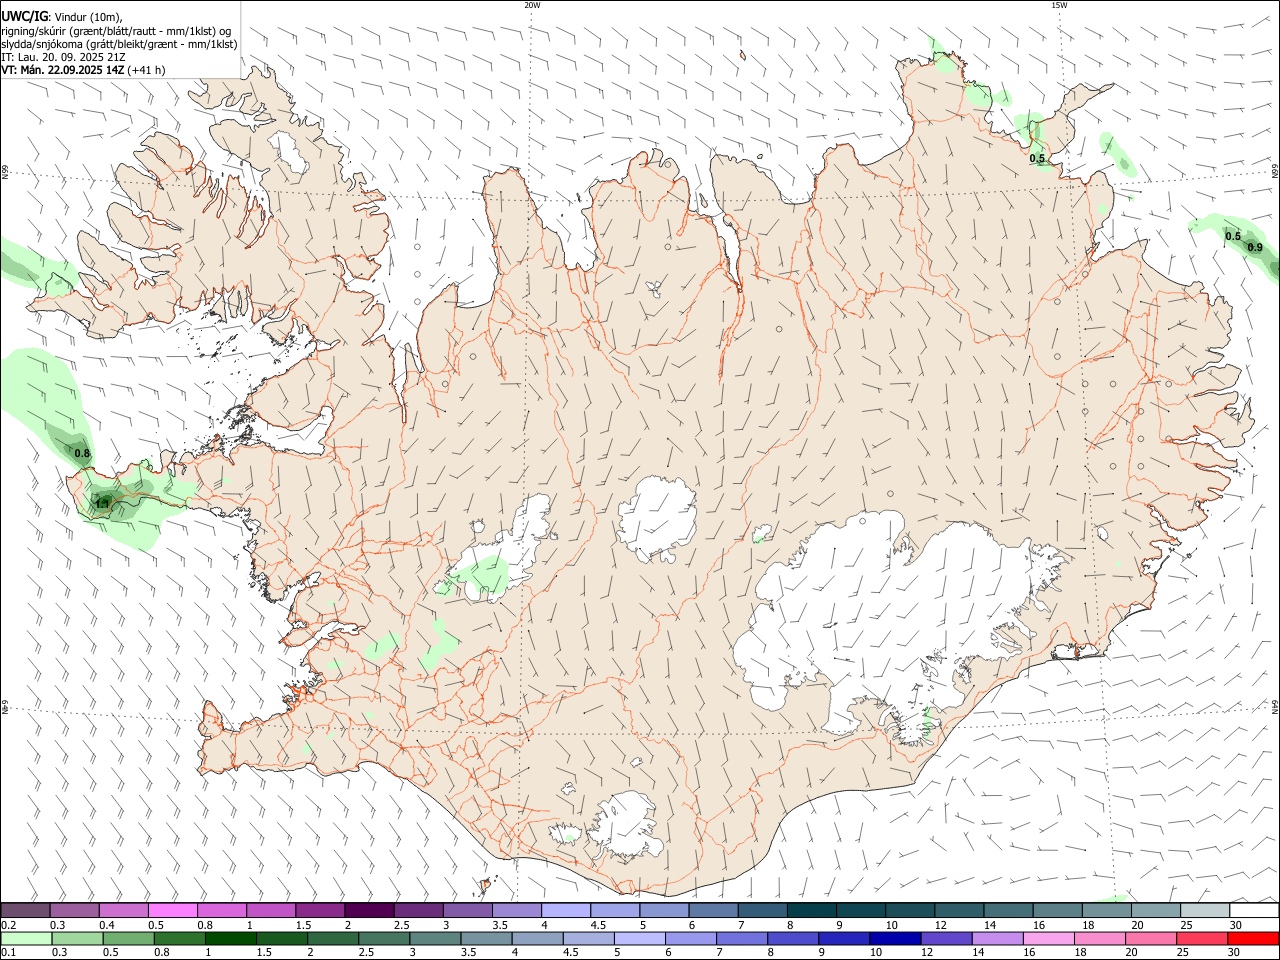Viewport: 1280px width, 960px height.
Task: Choose the lower-row swatch between 2.5 and 3
Action: point(384,939)
